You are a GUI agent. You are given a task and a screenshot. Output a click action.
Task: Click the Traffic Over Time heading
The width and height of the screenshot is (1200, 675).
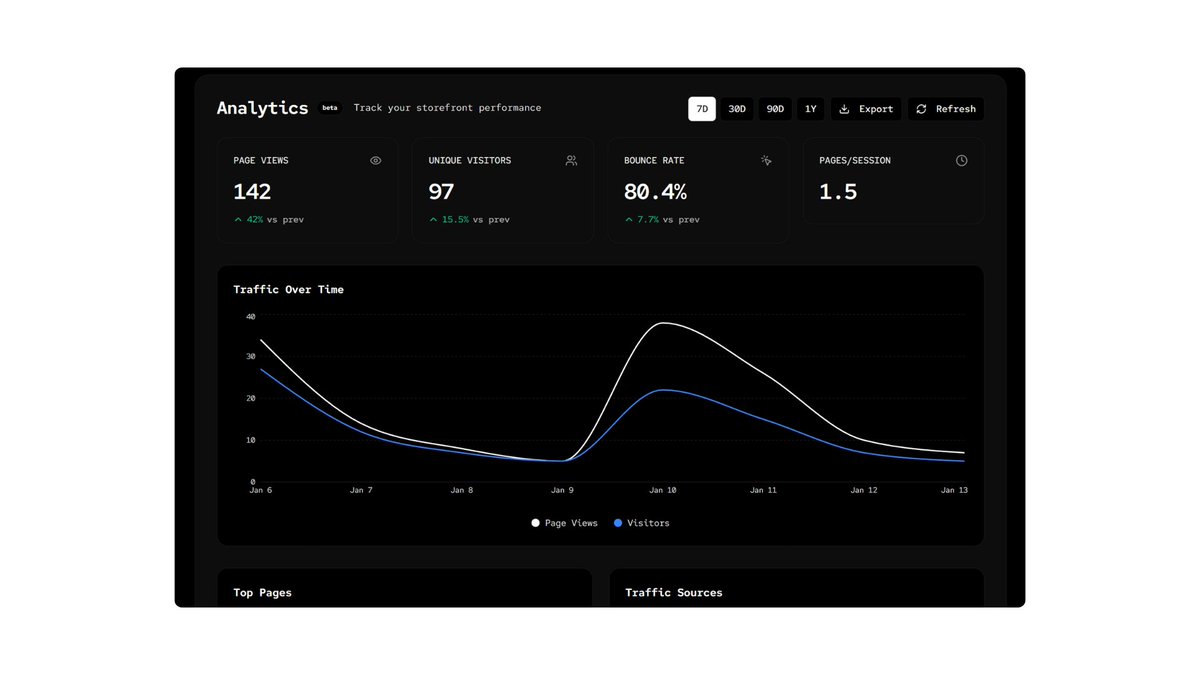tap(289, 289)
